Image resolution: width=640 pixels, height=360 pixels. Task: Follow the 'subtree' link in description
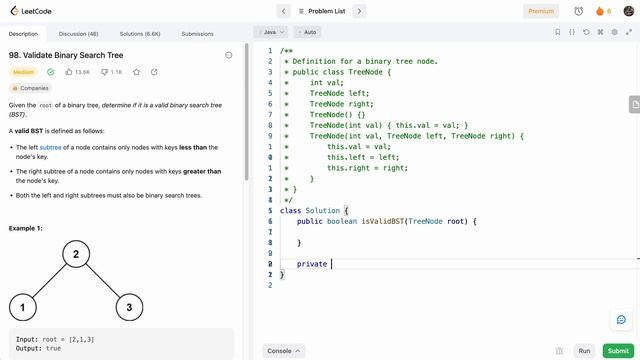(51, 147)
